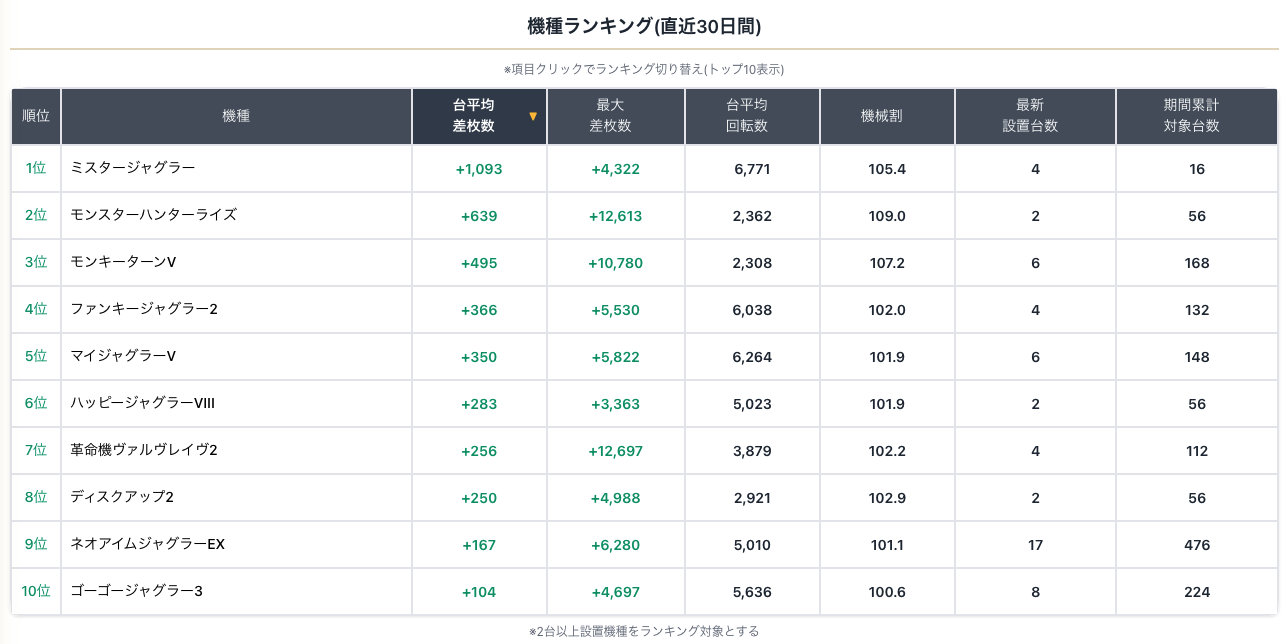This screenshot has width=1287, height=644.
Task: Open モンスターハンターライズ machine entry
Action: 154,215
